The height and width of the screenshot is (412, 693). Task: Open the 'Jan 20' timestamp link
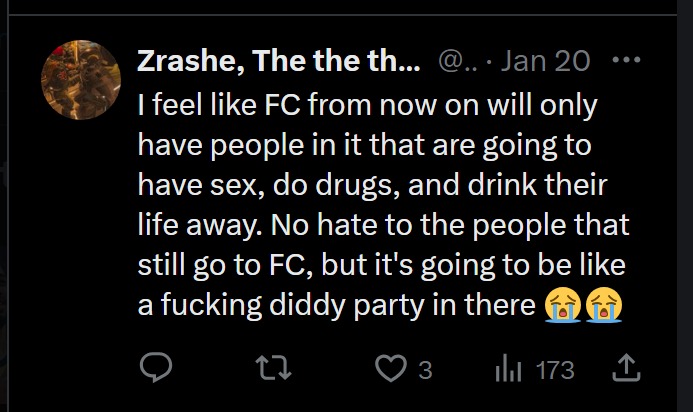tap(545, 61)
